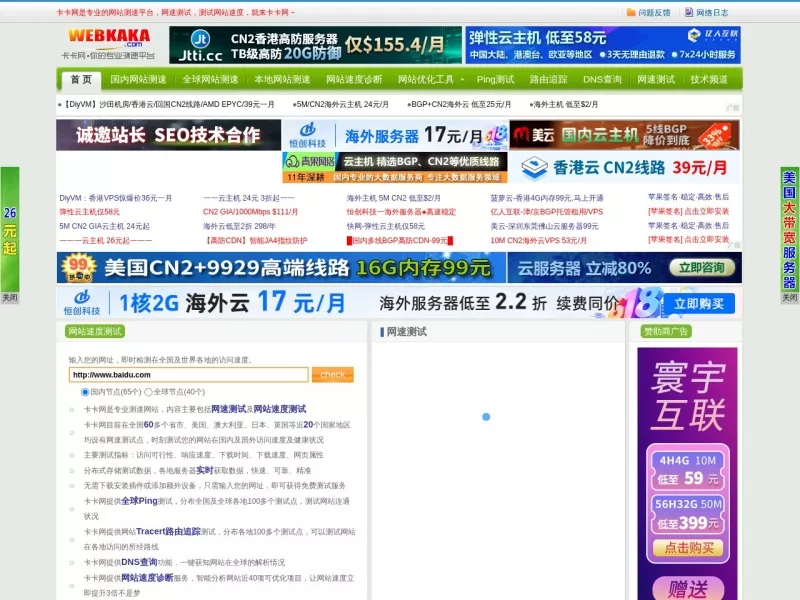Click the 香港云 CN2线路 39元/月 banner
This screenshot has height=600, width=800.
tap(624, 167)
